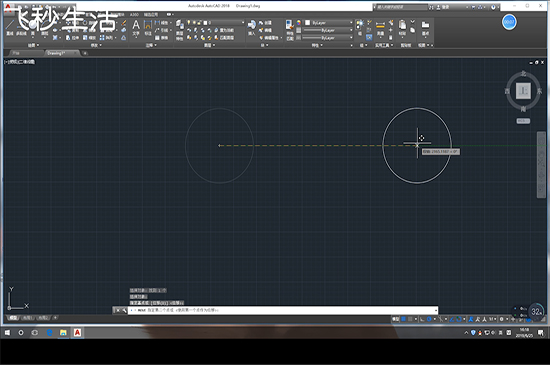Click the Group icon in the ribbon
Screen dimensions: 550x365
point(360,27)
